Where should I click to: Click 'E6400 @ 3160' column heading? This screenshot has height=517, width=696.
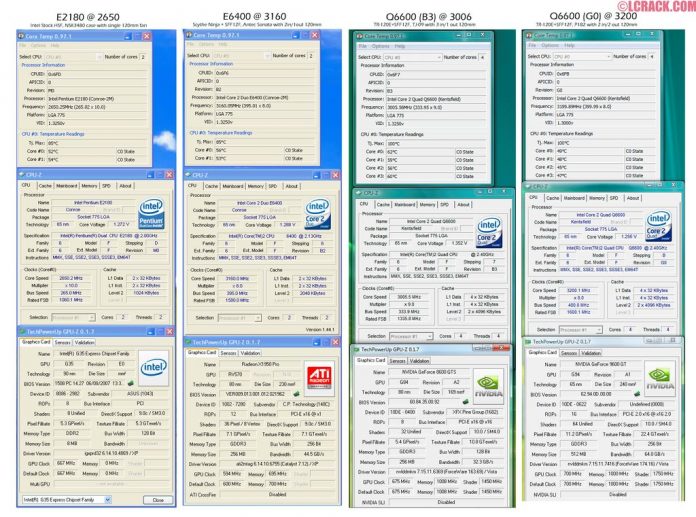pos(254,16)
